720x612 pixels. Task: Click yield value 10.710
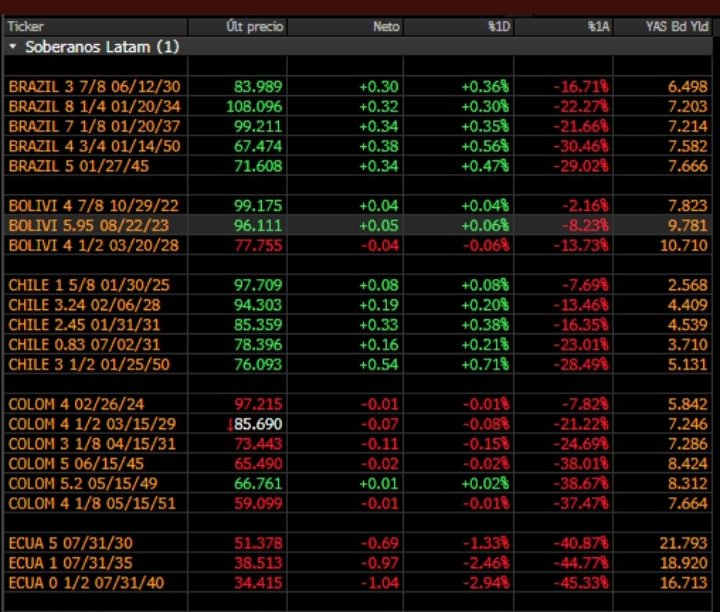(x=684, y=245)
